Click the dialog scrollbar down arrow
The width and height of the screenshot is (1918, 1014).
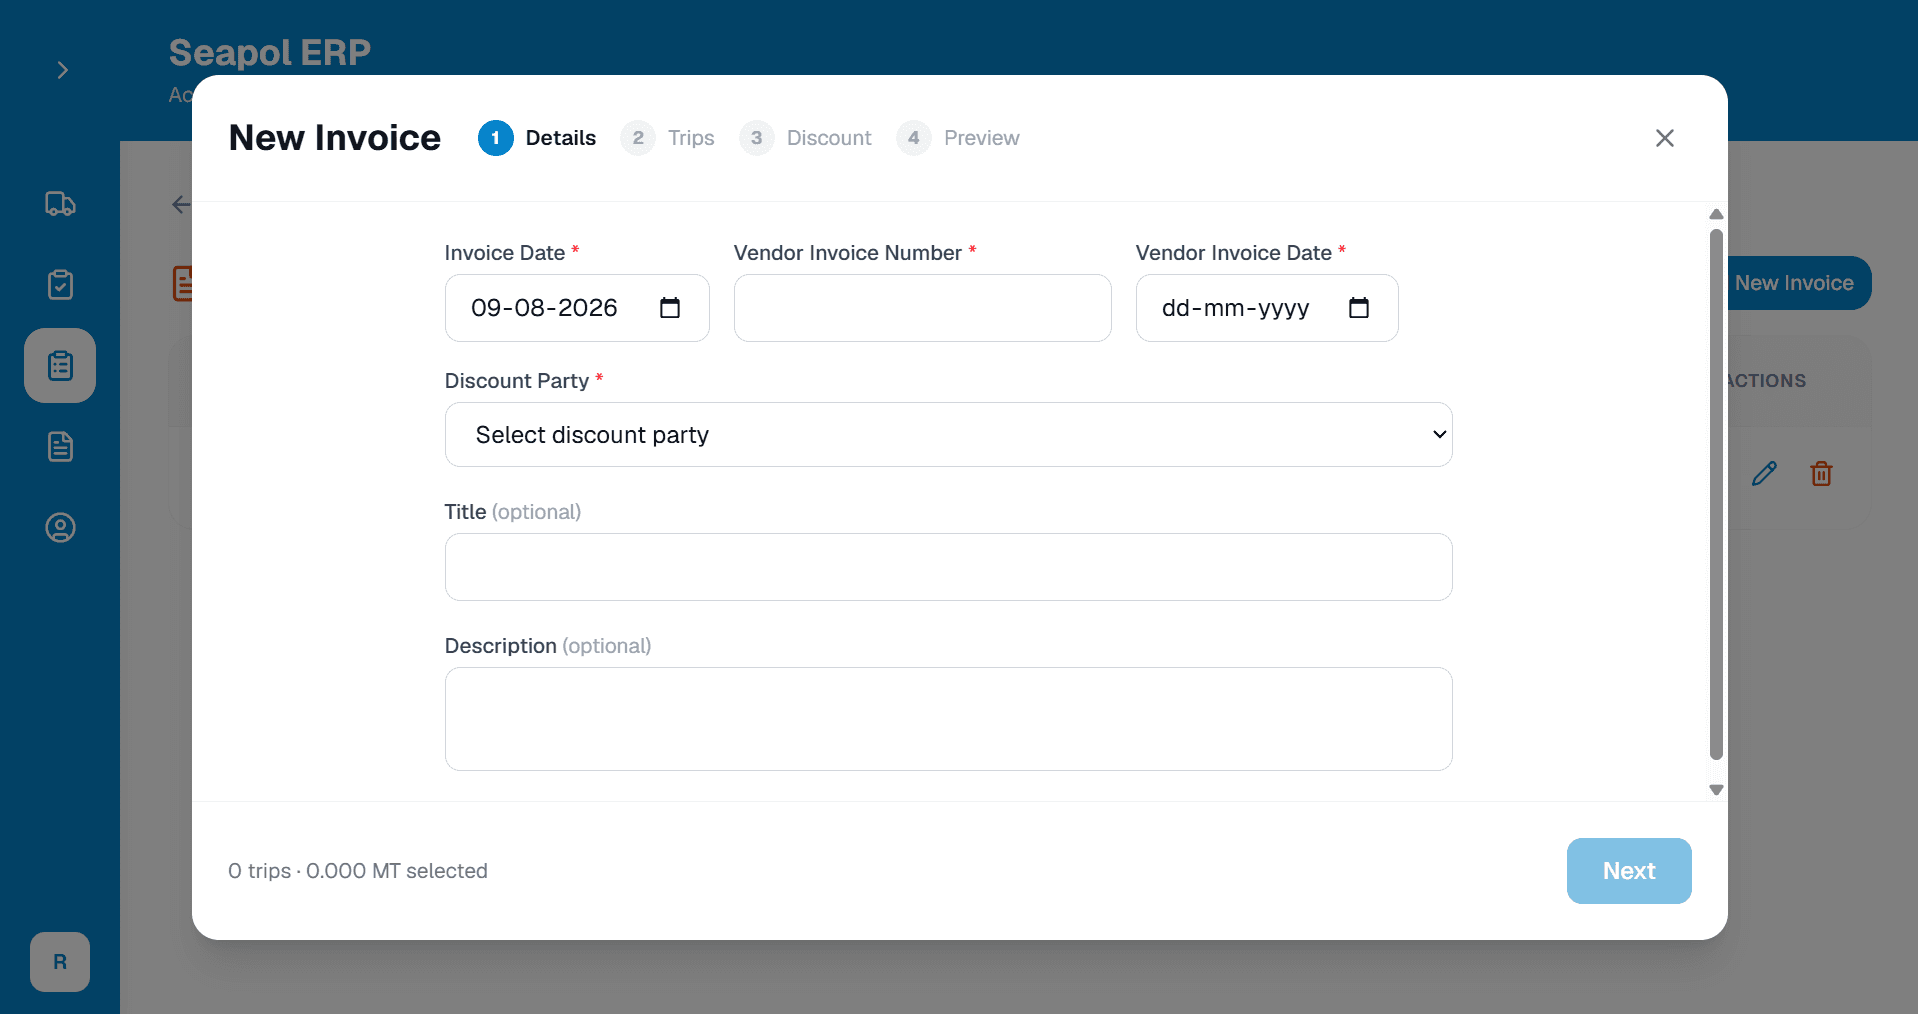tap(1716, 790)
